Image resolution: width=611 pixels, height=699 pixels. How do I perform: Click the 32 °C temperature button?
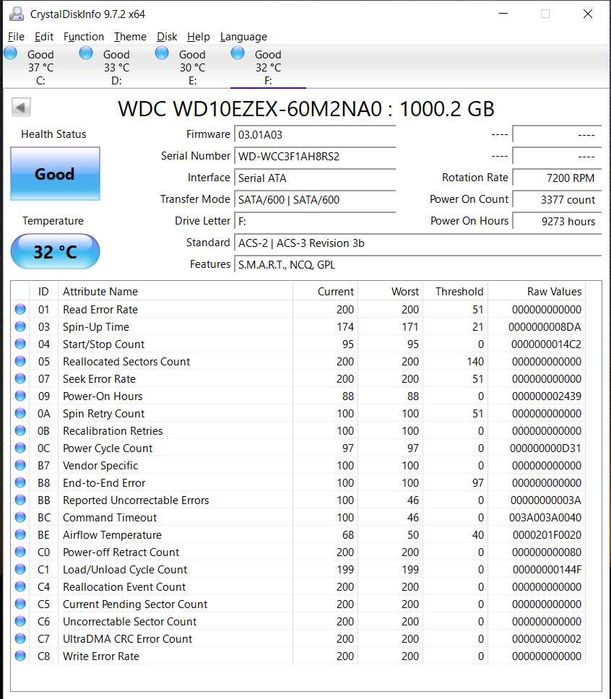[x=55, y=251]
